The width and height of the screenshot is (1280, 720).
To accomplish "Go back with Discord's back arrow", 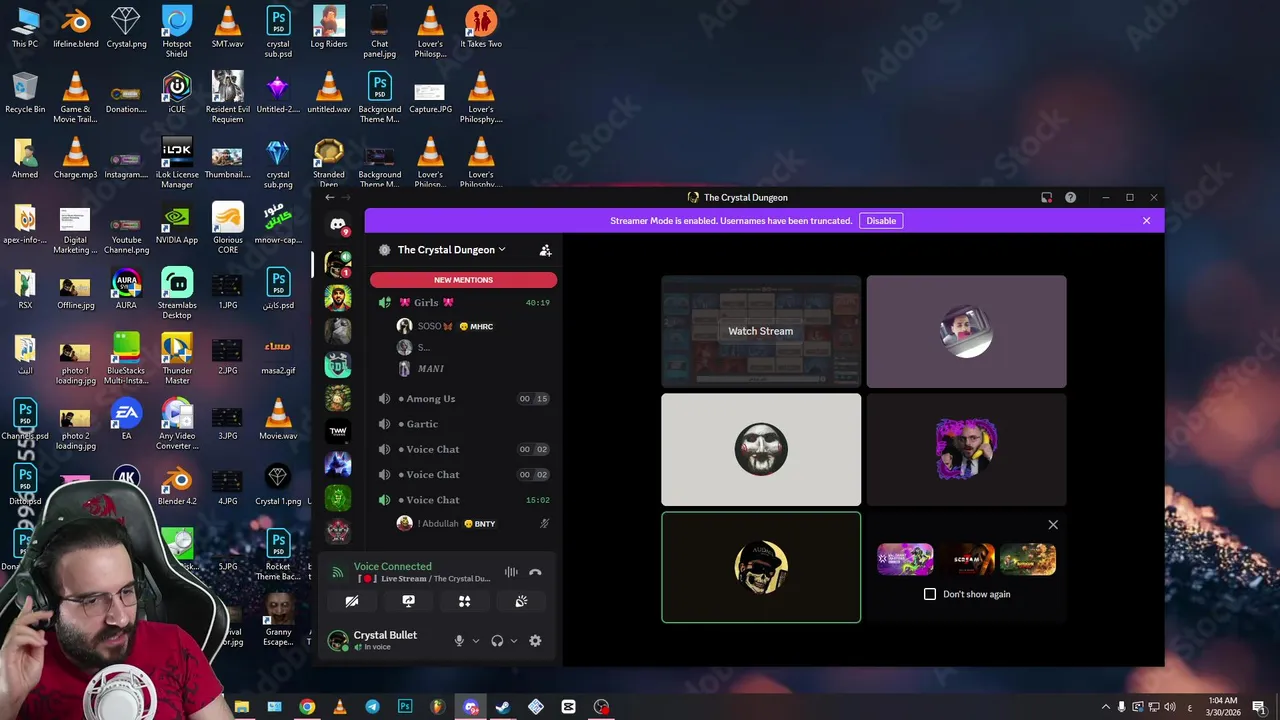I will 330,198.
